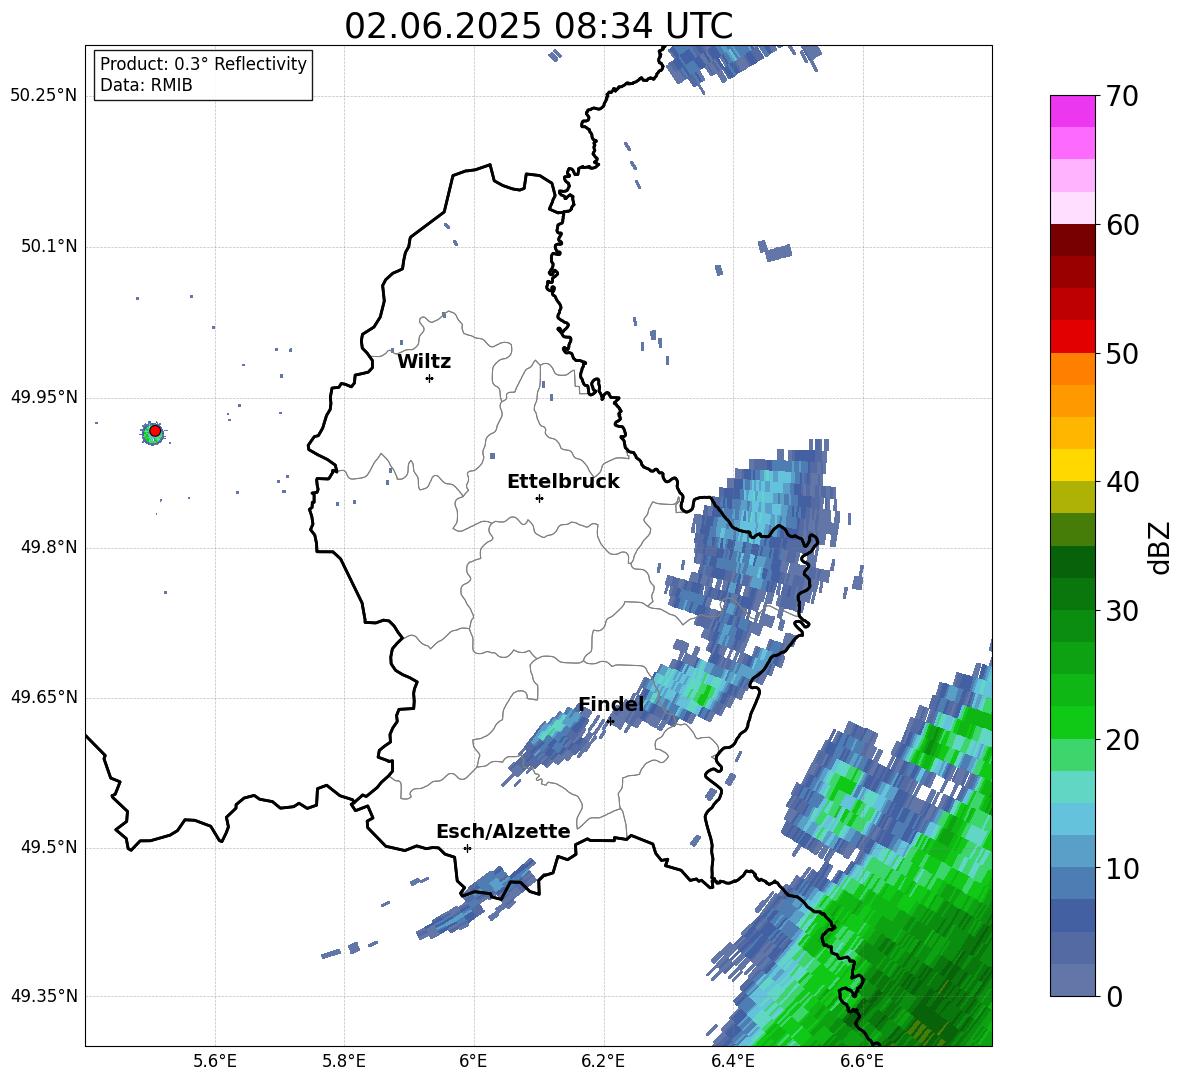Viewport: 1184px width, 1081px height.
Task: Click the colorbar 10 tick label
Action: click(1123, 868)
